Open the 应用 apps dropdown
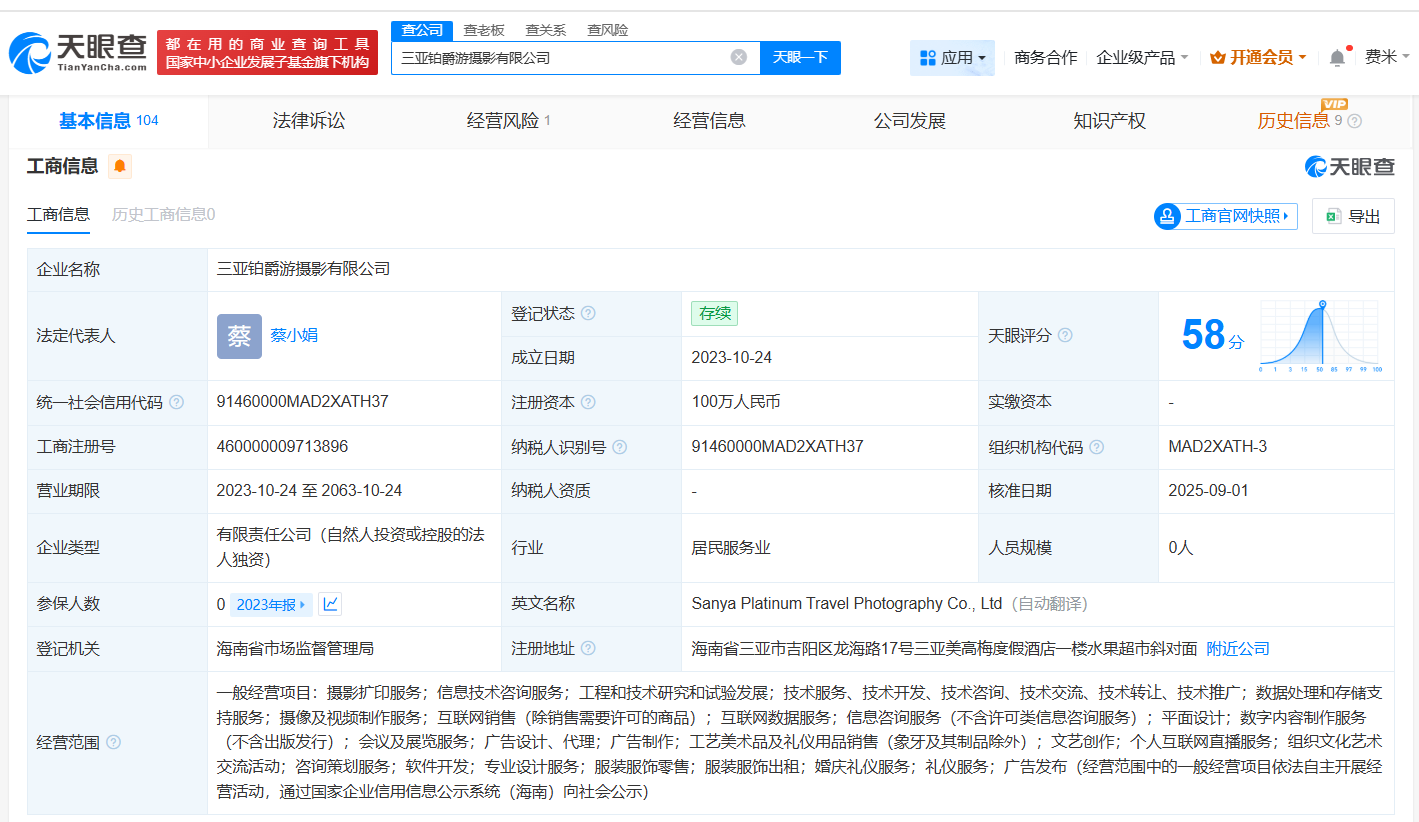This screenshot has width=1419, height=822. tap(952, 57)
